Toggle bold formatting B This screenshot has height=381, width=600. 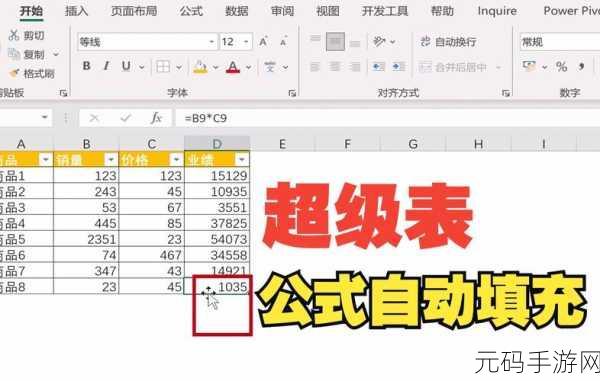tap(87, 66)
